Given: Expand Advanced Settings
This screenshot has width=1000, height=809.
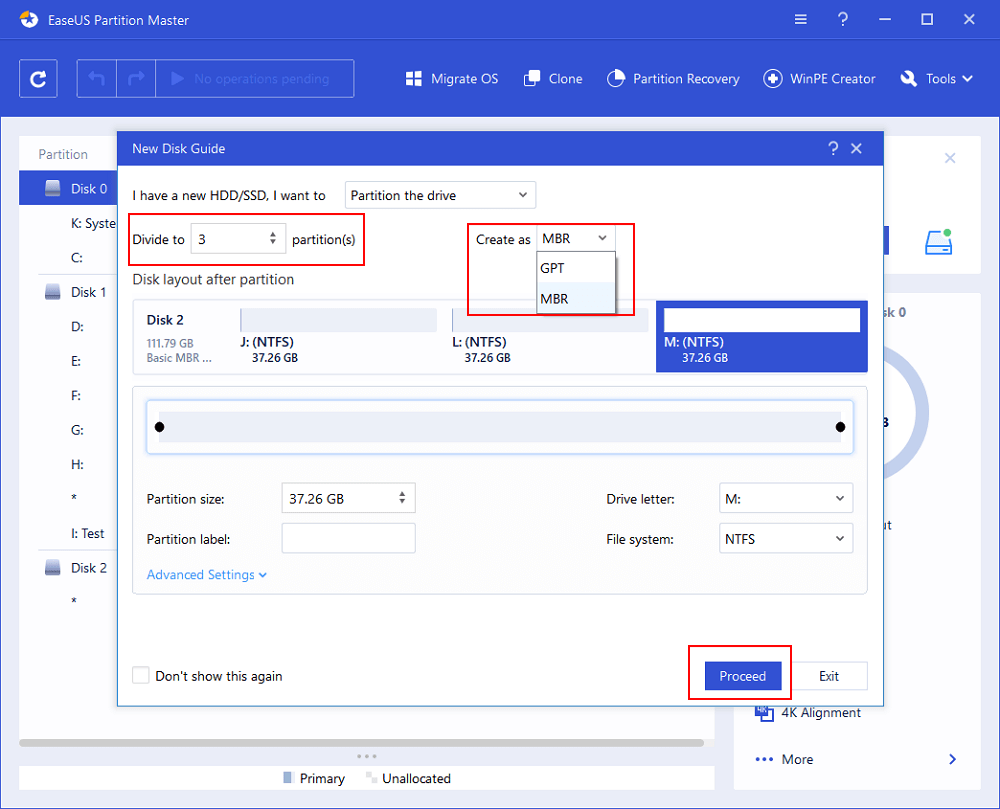Looking at the screenshot, I should tap(207, 575).
